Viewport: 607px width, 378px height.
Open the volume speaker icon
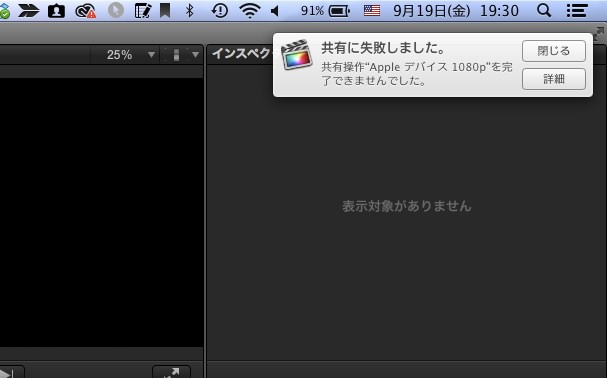click(275, 11)
